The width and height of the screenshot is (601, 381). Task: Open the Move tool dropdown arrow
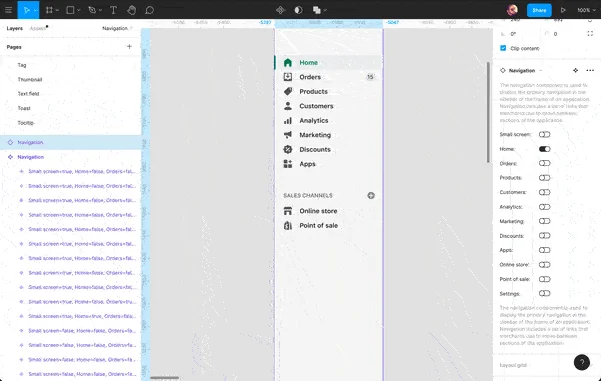[x=35, y=10]
